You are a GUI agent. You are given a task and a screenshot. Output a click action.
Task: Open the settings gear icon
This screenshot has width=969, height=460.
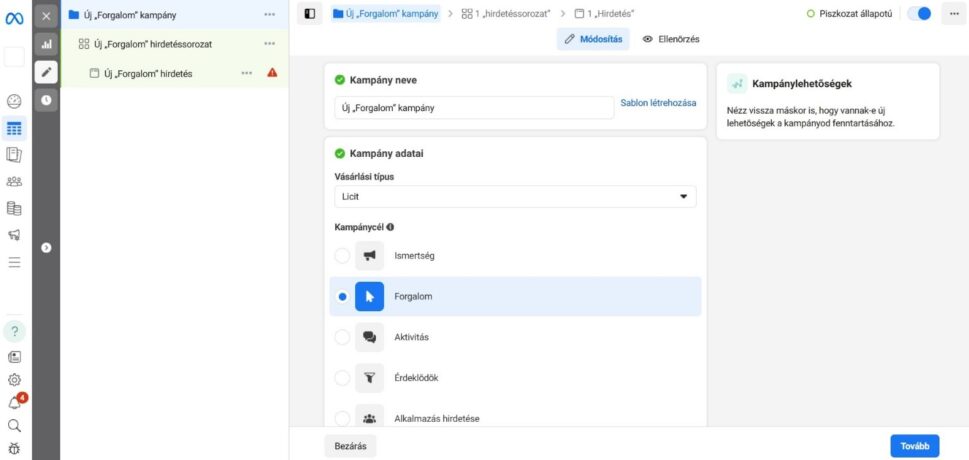point(14,379)
